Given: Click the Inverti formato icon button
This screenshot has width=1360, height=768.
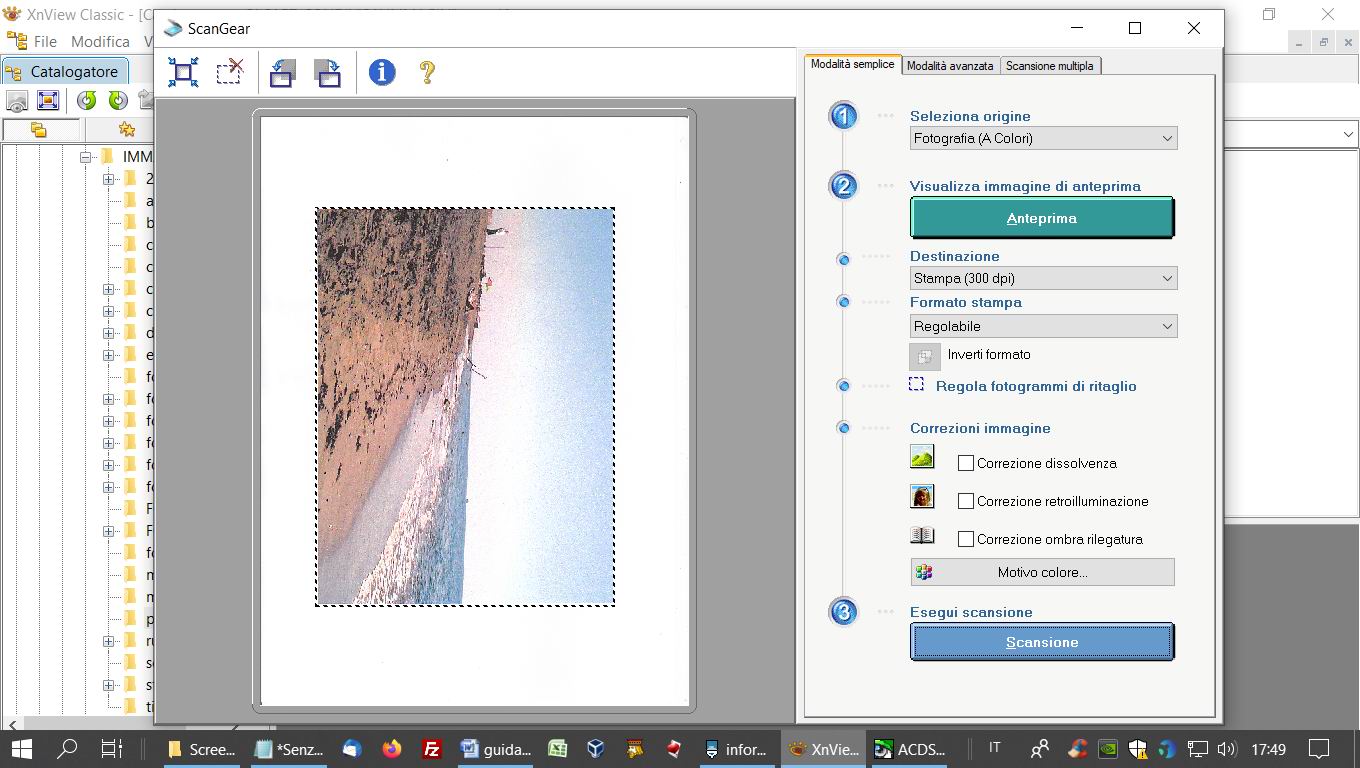Looking at the screenshot, I should click(x=925, y=356).
